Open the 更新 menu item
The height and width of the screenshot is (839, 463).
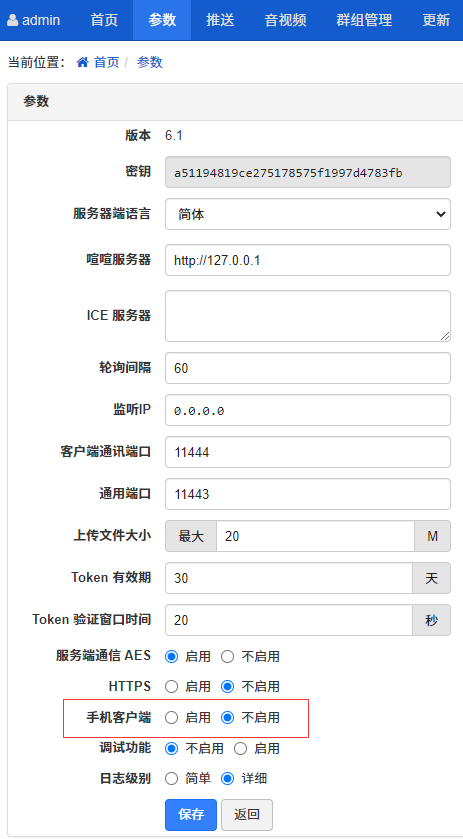click(436, 20)
